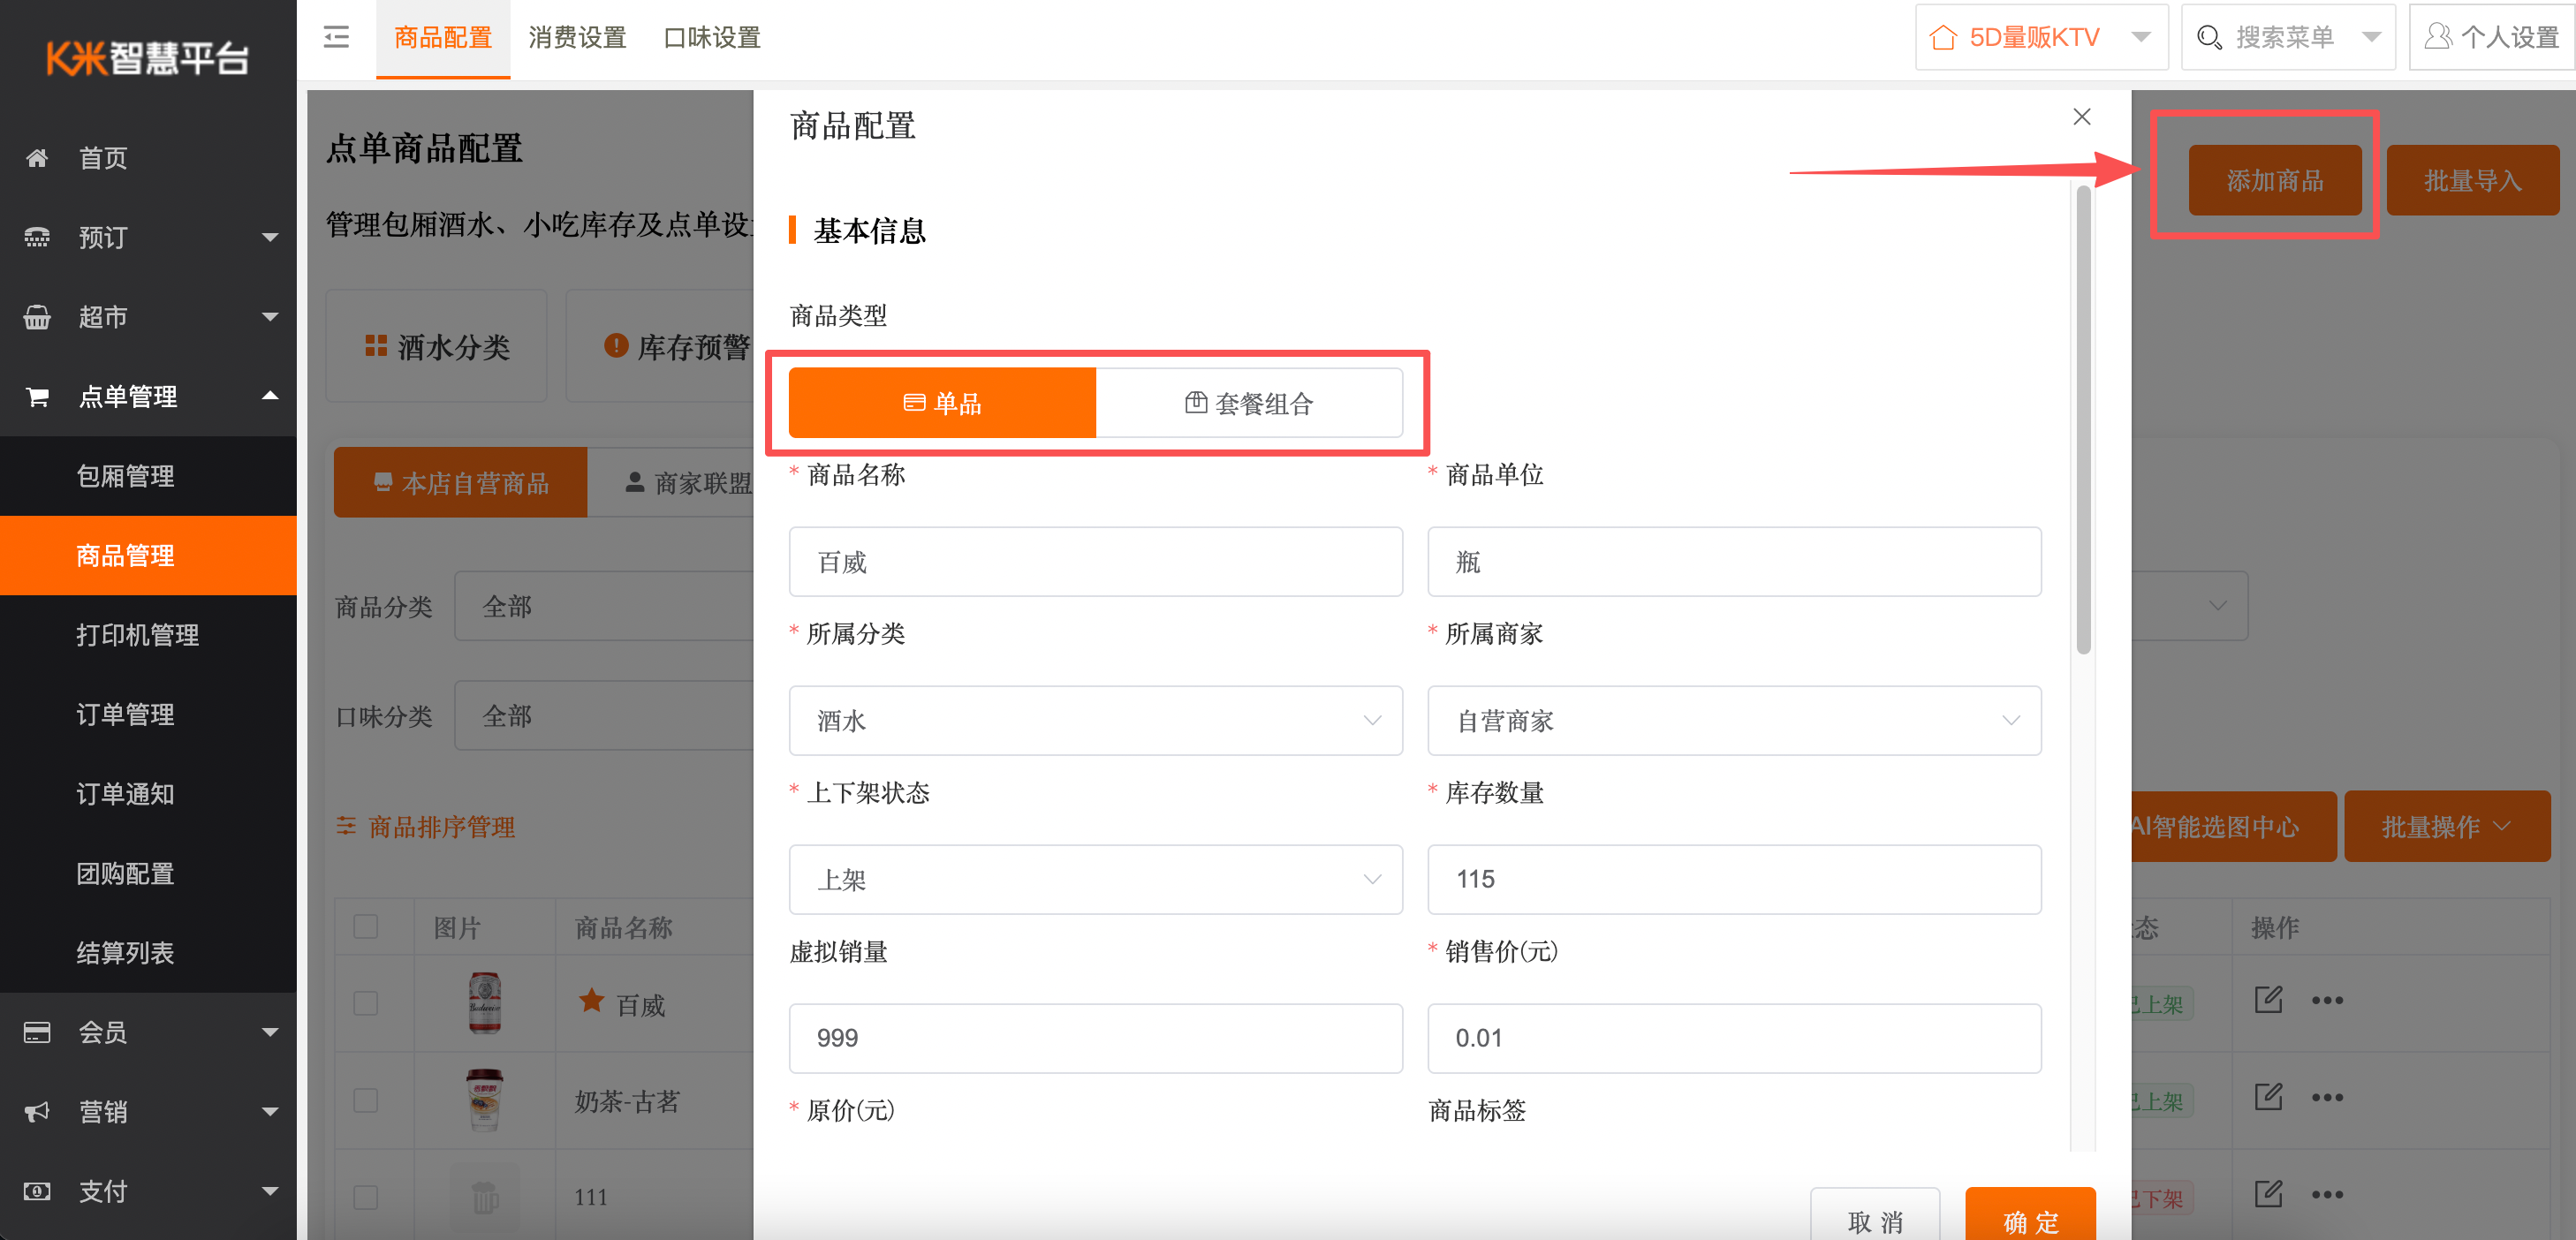Select 套餐组合 as the product type
The image size is (2576, 1240).
1249,403
